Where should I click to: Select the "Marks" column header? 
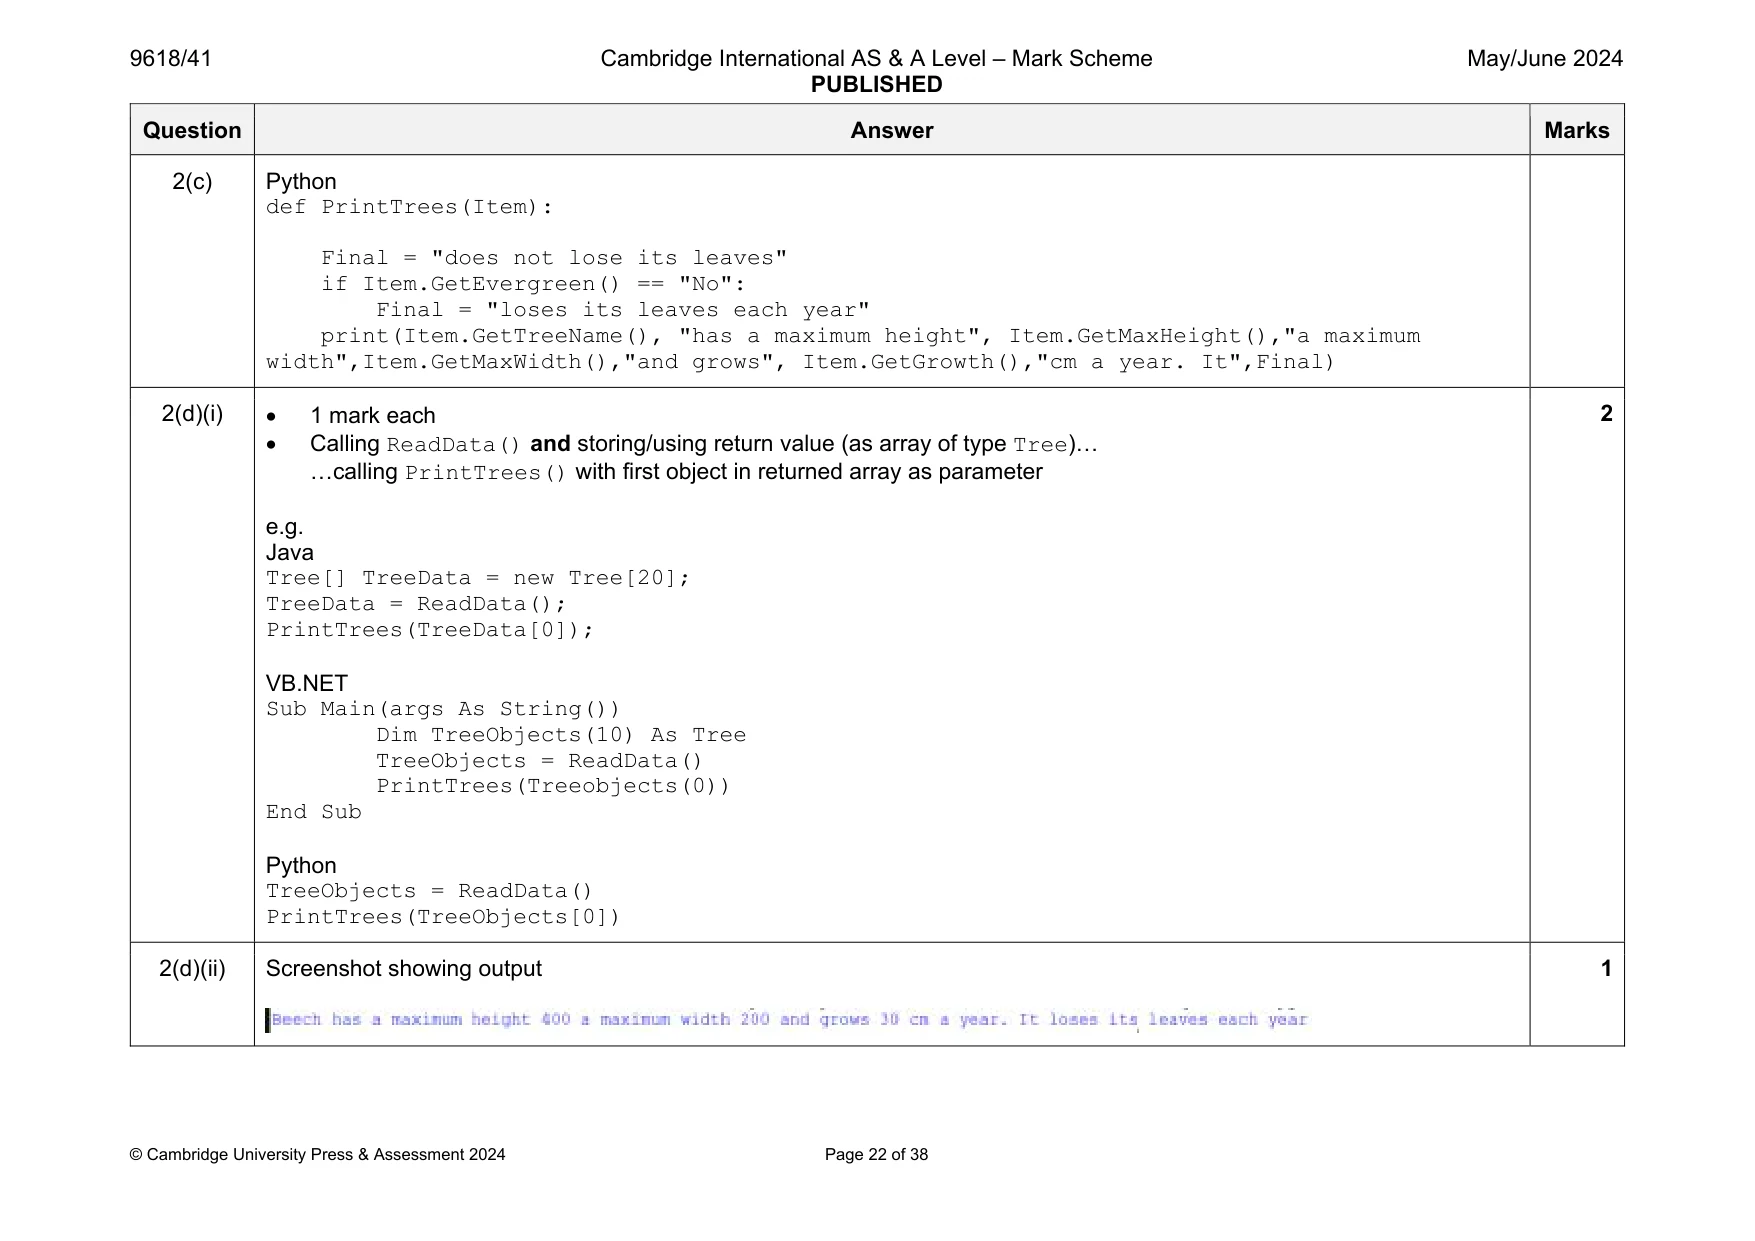[1577, 130]
